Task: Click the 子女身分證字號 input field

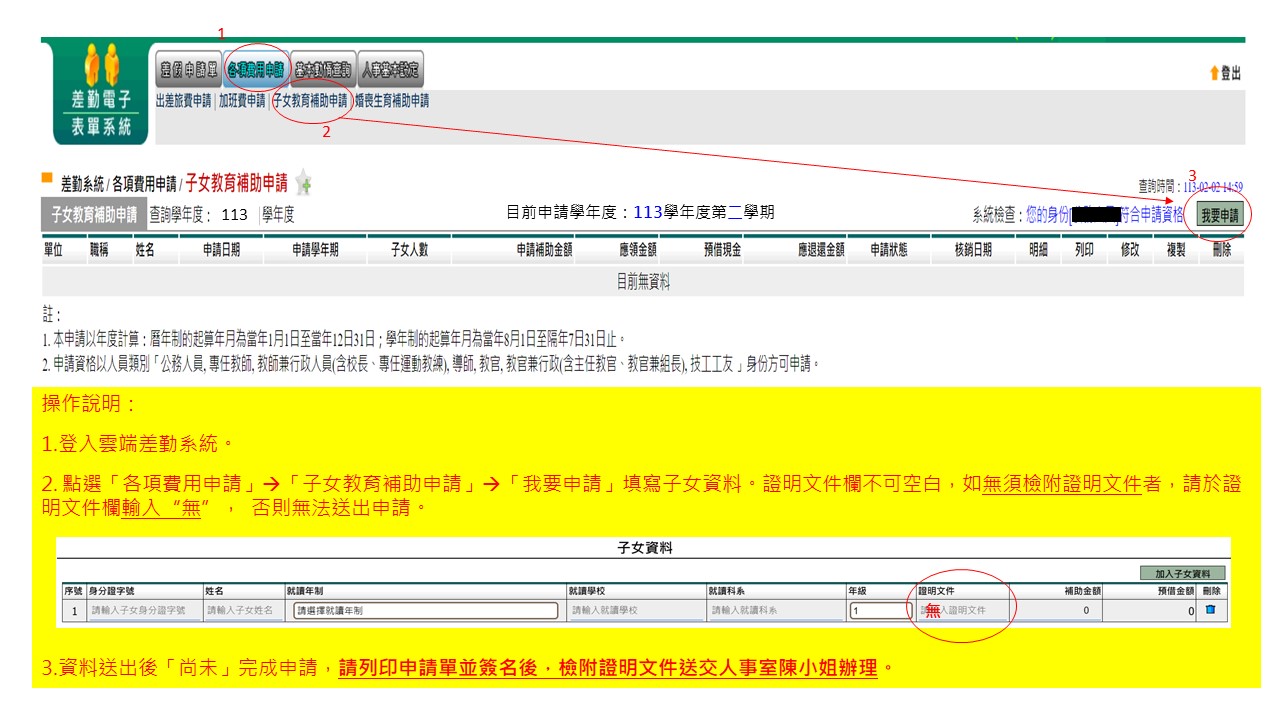Action: [x=143, y=610]
